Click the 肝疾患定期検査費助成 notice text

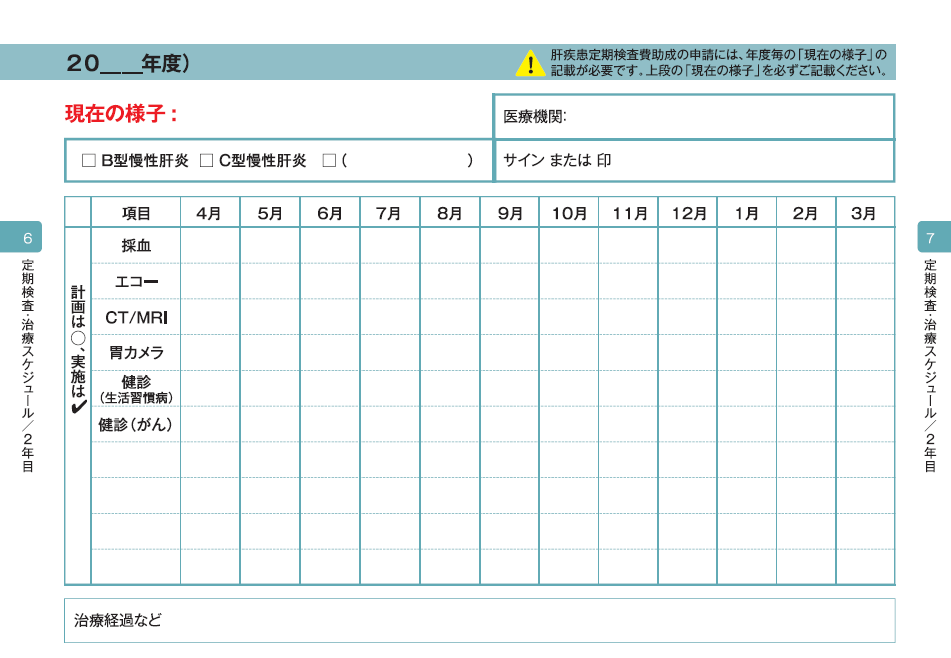pos(719,63)
